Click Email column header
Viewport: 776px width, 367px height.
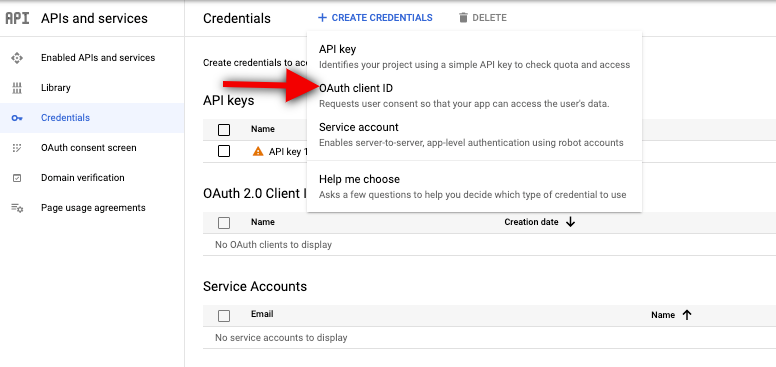coord(262,314)
